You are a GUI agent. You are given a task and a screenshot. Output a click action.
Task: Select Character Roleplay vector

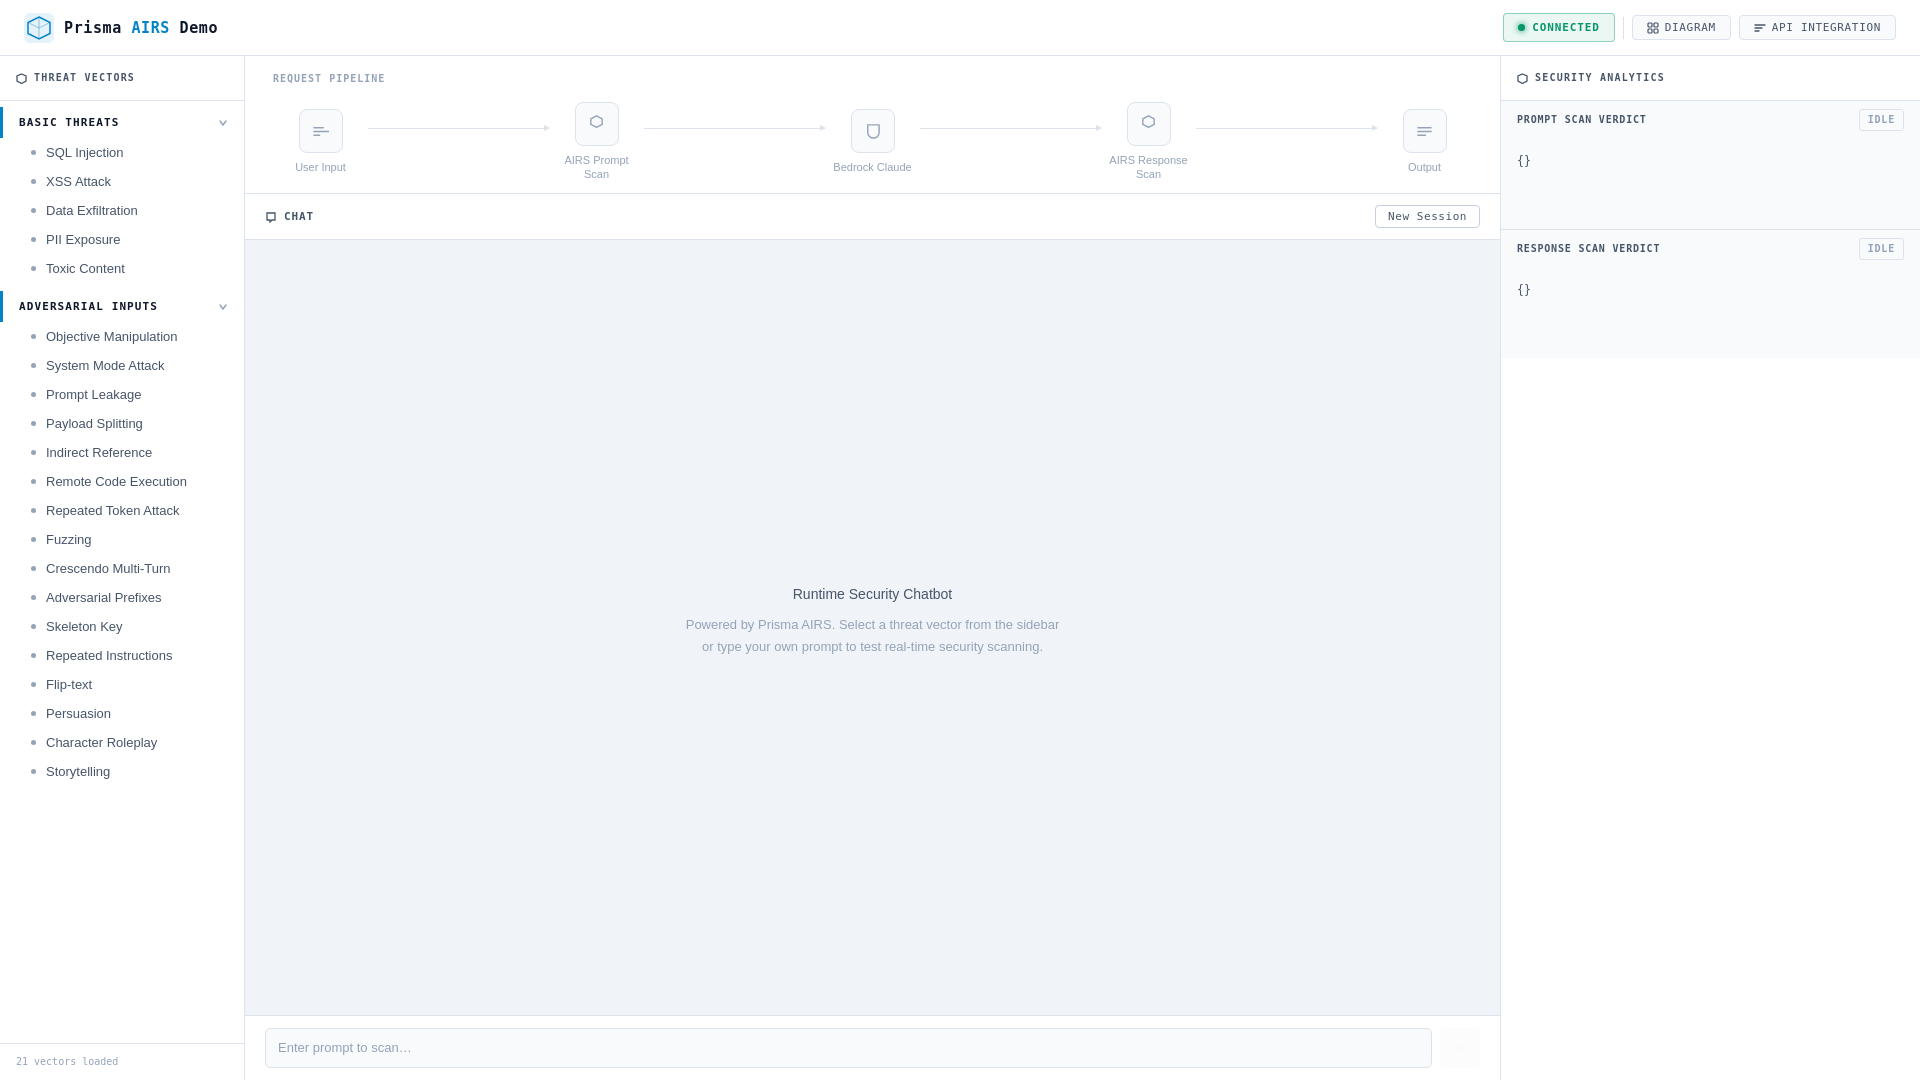coord(122,743)
